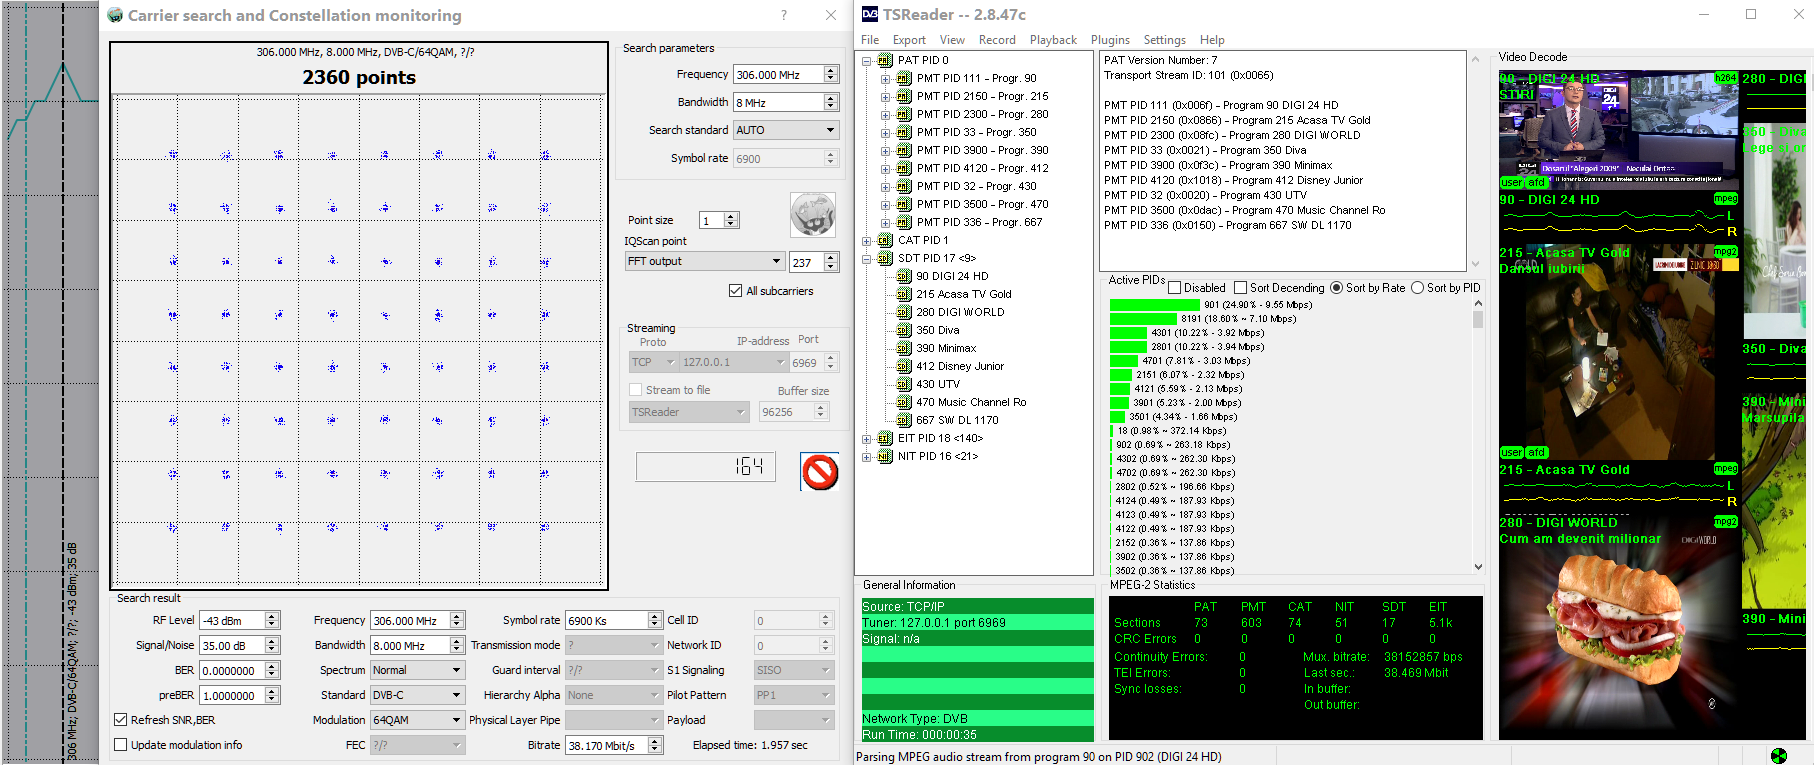Click the h264 badge on DIGI 24 HD video

[x=1726, y=78]
